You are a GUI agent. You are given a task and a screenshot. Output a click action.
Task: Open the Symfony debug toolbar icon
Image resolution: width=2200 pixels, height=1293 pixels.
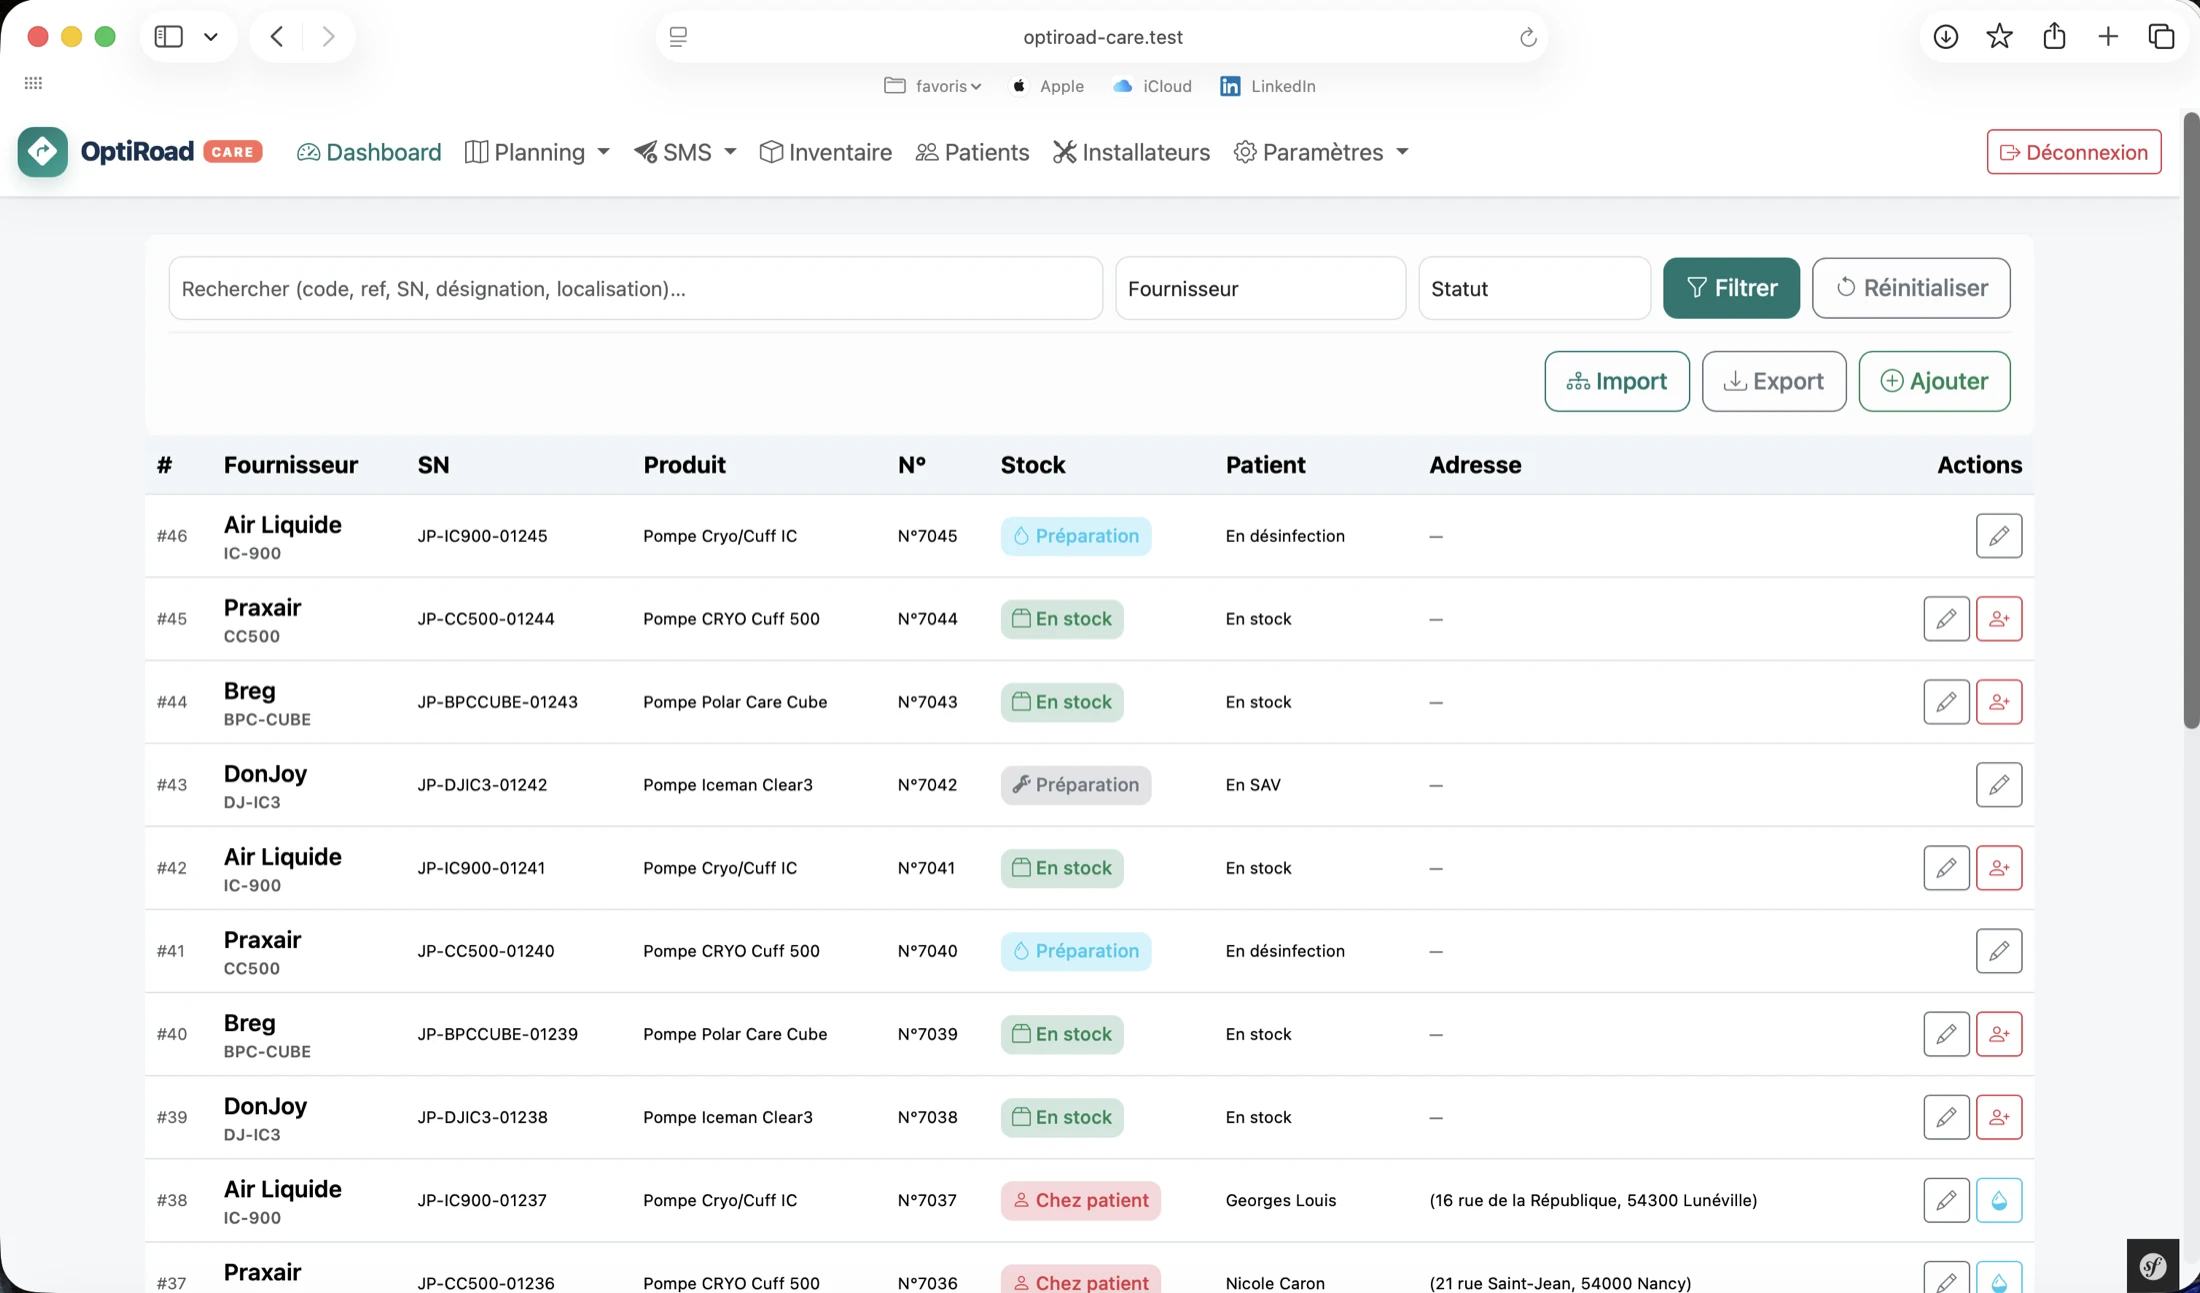coord(2152,1266)
